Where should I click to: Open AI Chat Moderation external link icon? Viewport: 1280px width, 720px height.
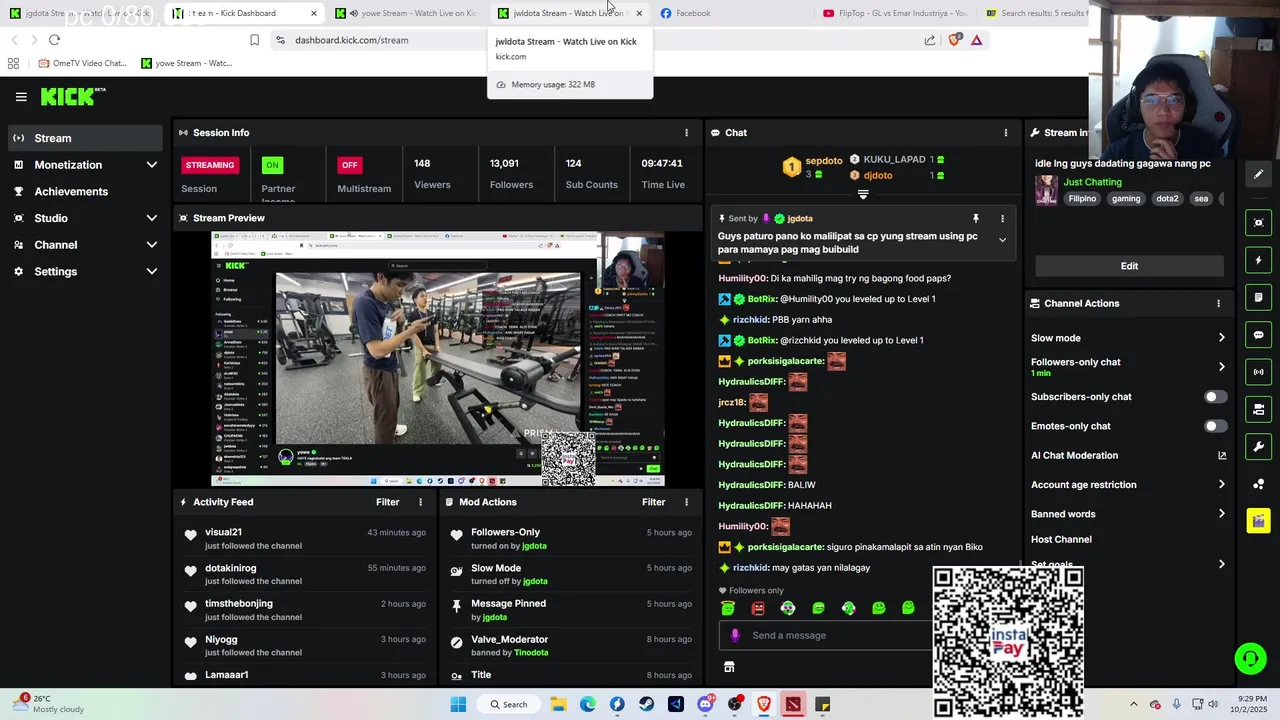point(1221,455)
